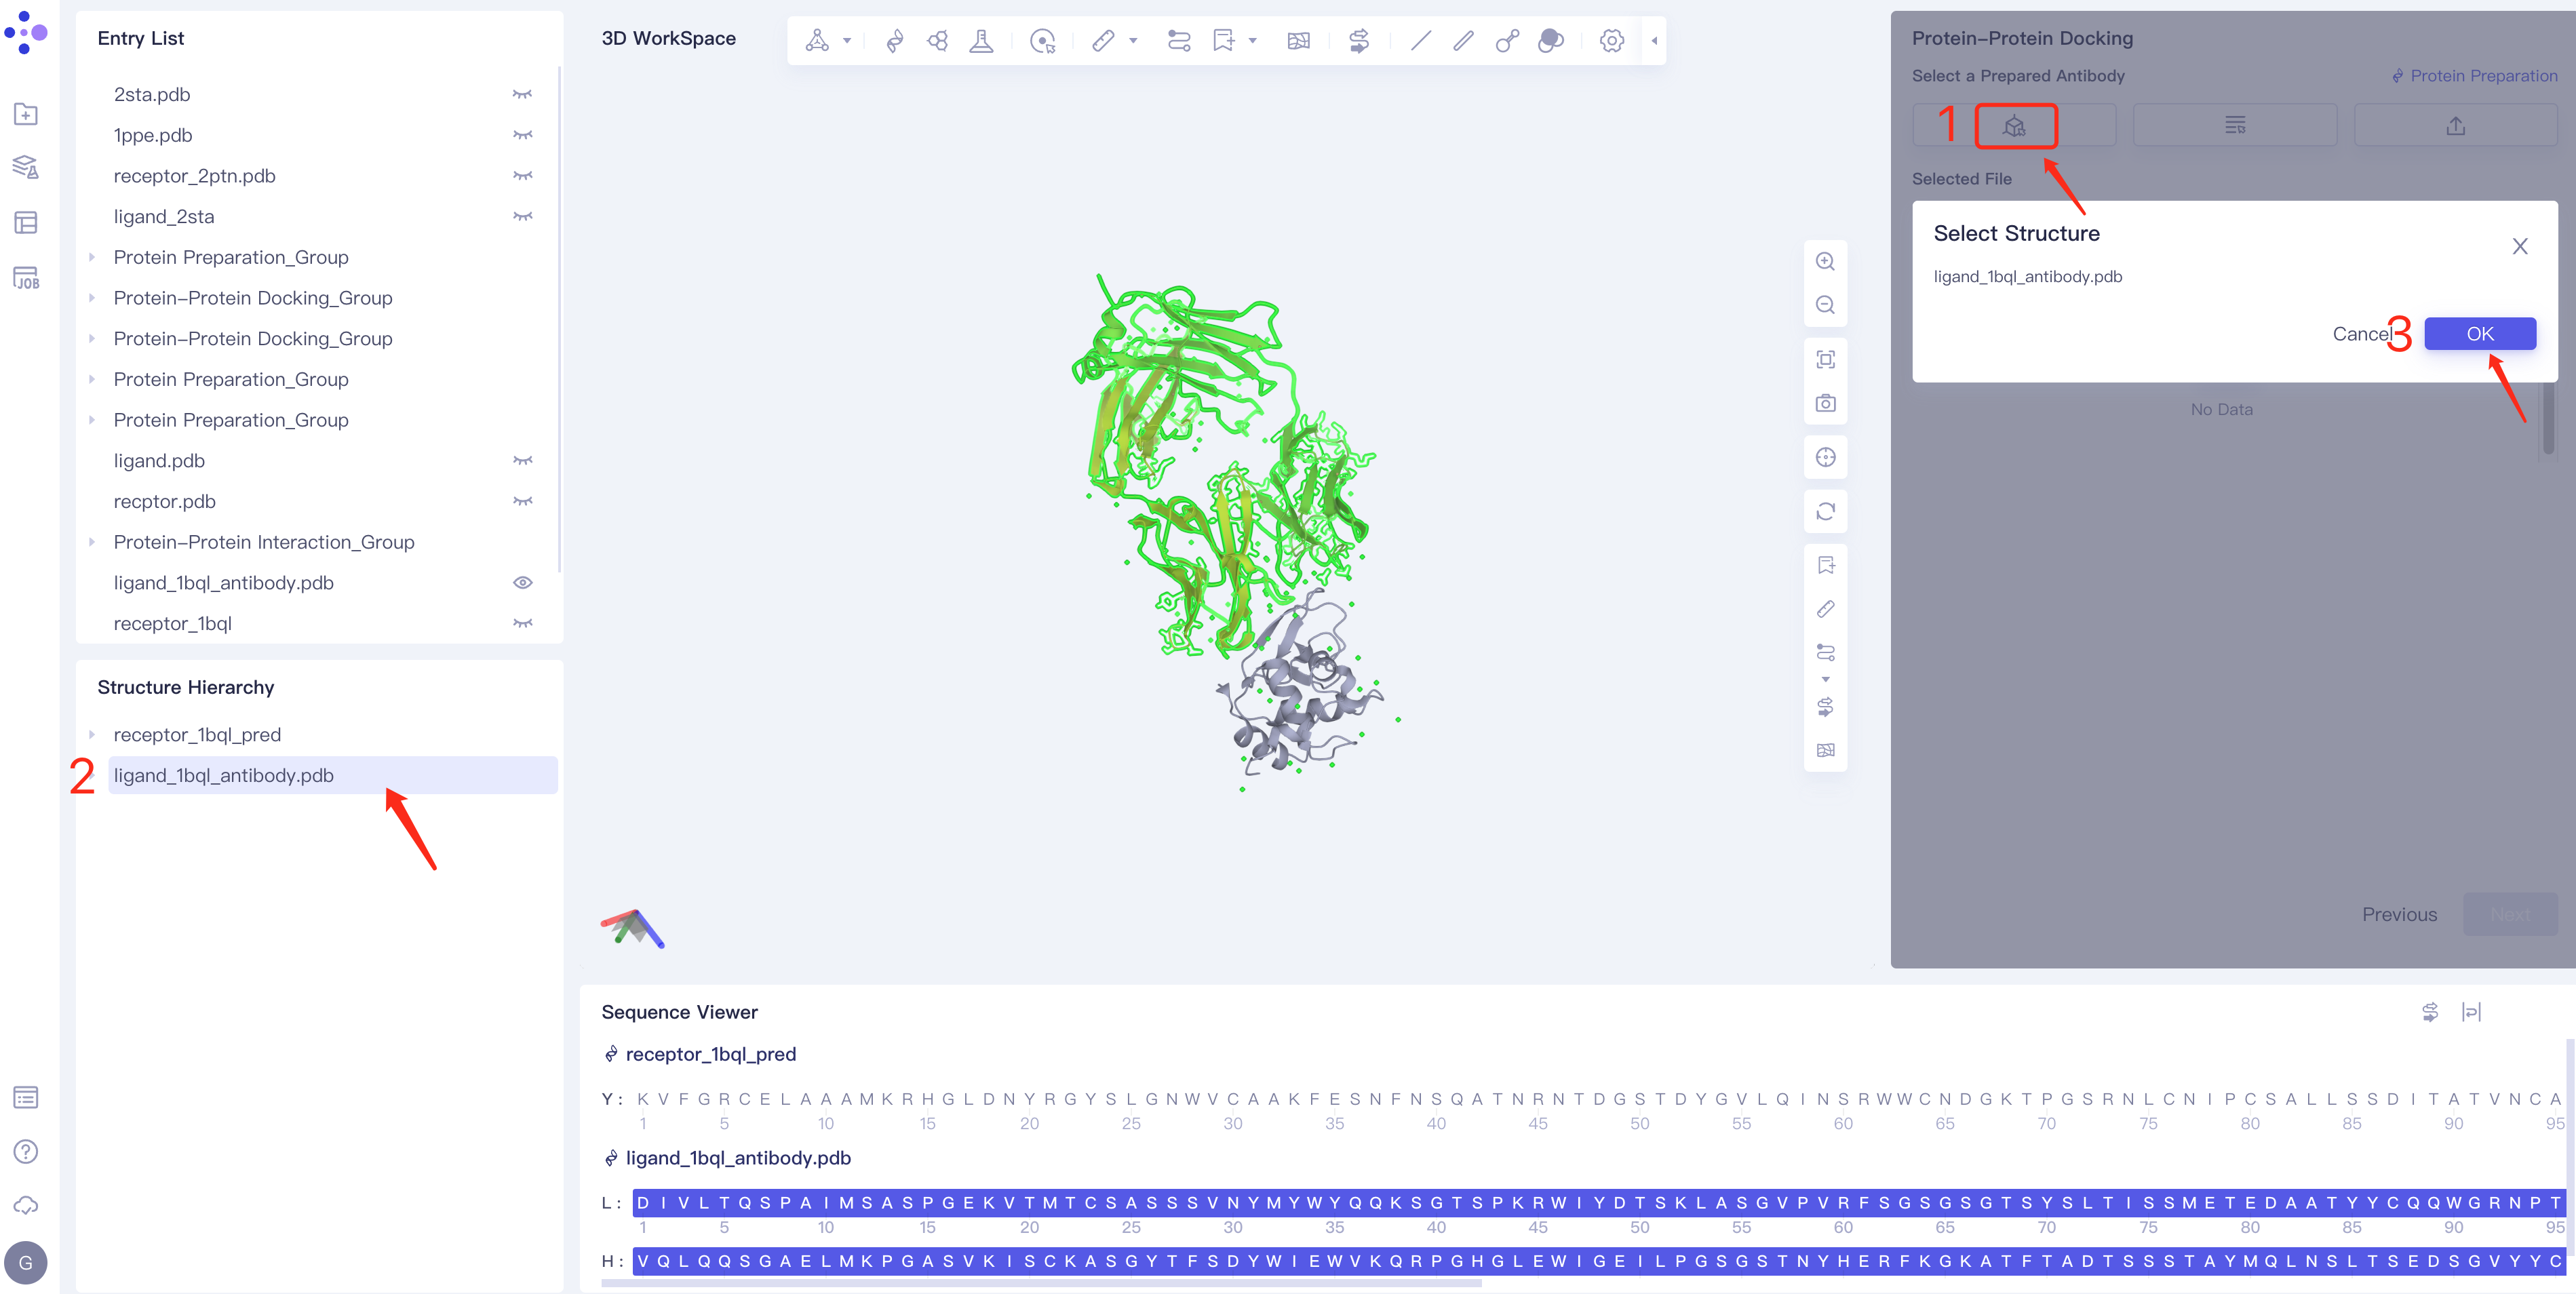Click the ruler icon in vertical viewer toolbar
This screenshot has height=1294, width=2576.
pos(1825,608)
